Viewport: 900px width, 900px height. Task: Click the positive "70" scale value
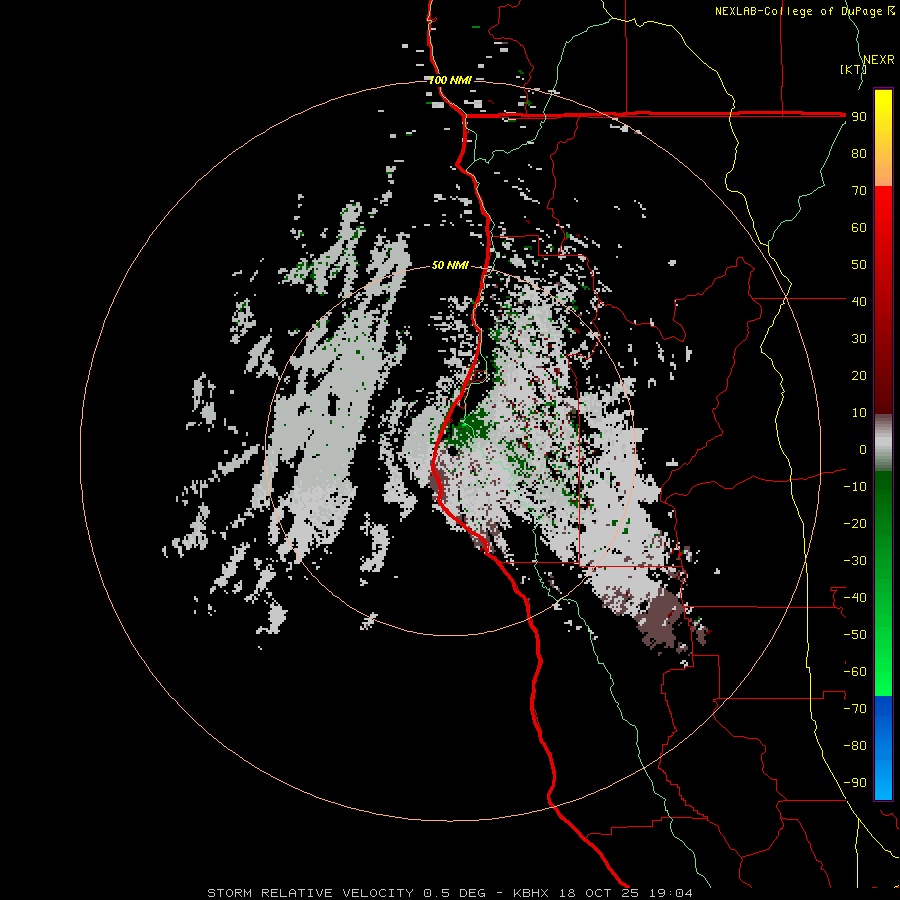click(859, 191)
